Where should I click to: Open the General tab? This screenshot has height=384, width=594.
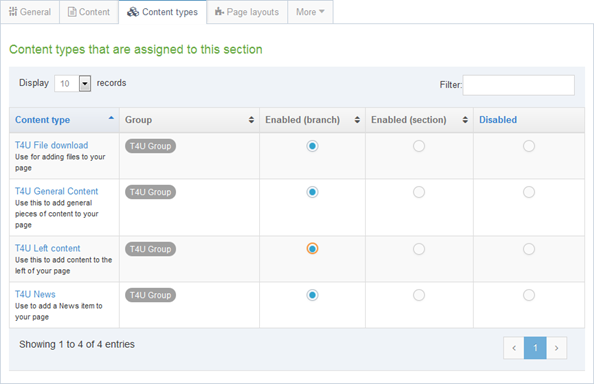coord(30,12)
